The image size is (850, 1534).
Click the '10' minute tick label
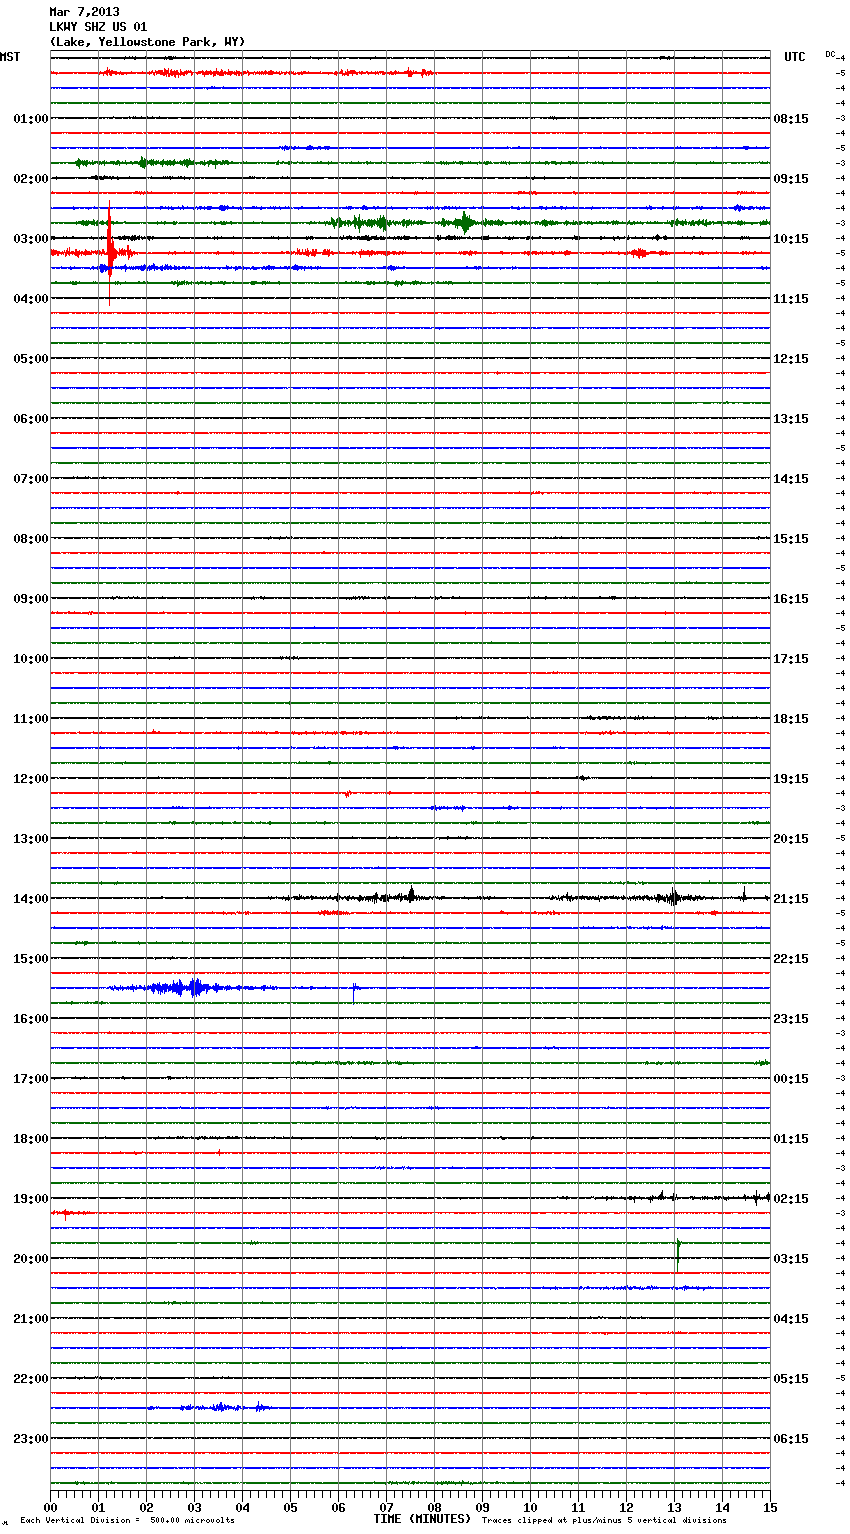point(530,1508)
